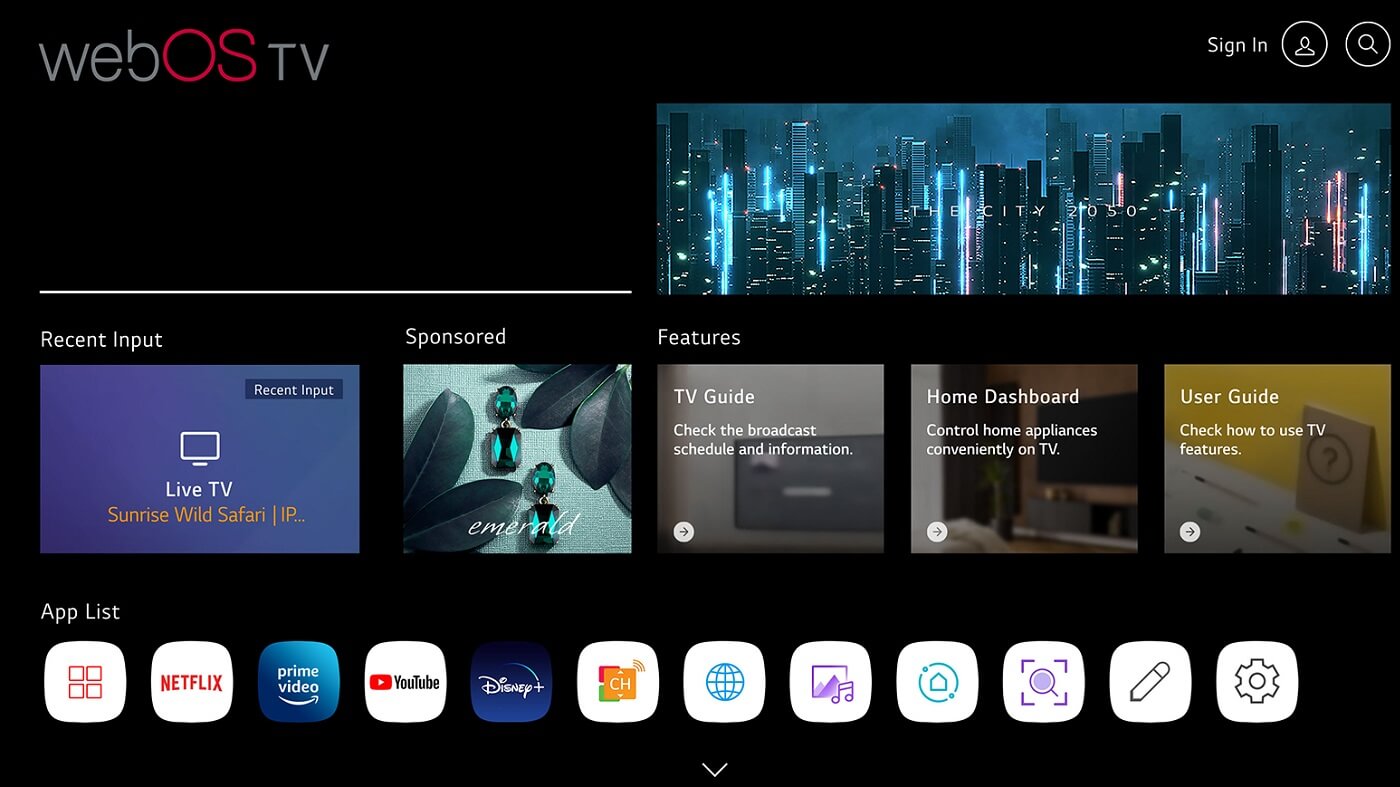Image resolution: width=1400 pixels, height=787 pixels.
Task: Open the account profile icon
Action: tap(1304, 45)
